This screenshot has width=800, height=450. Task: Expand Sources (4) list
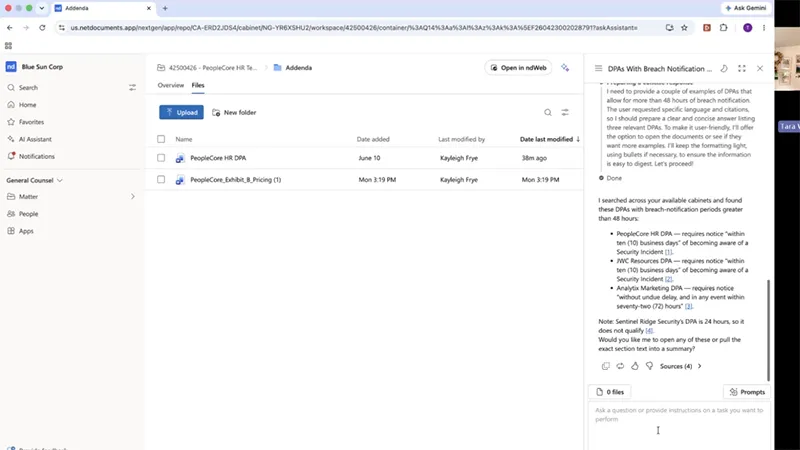click(681, 366)
